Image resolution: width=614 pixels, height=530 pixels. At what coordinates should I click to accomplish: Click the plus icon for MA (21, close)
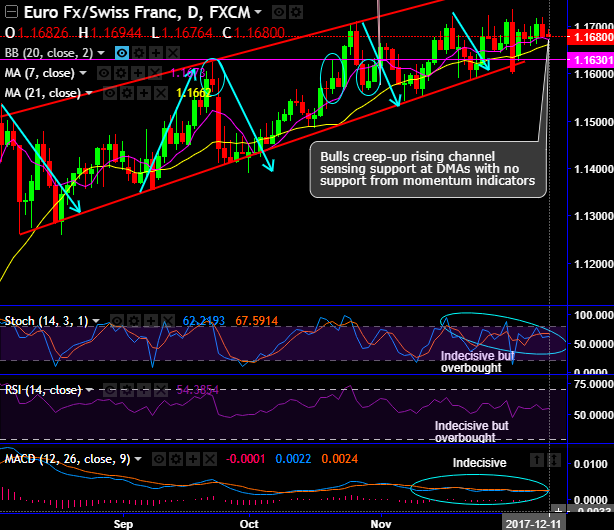144,93
